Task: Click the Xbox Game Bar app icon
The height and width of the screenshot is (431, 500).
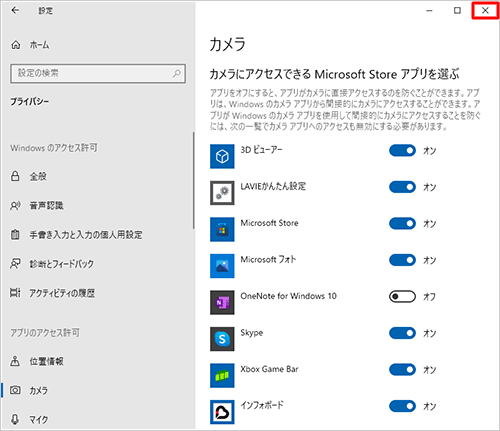Action: tap(222, 376)
